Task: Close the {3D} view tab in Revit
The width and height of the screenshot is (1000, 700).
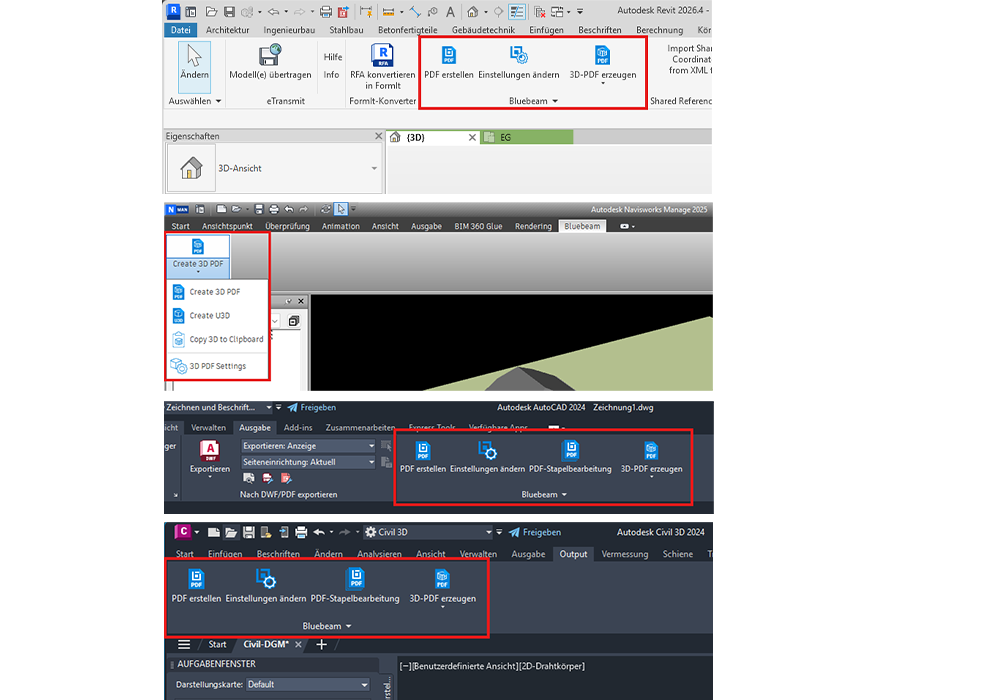Action: click(x=472, y=137)
